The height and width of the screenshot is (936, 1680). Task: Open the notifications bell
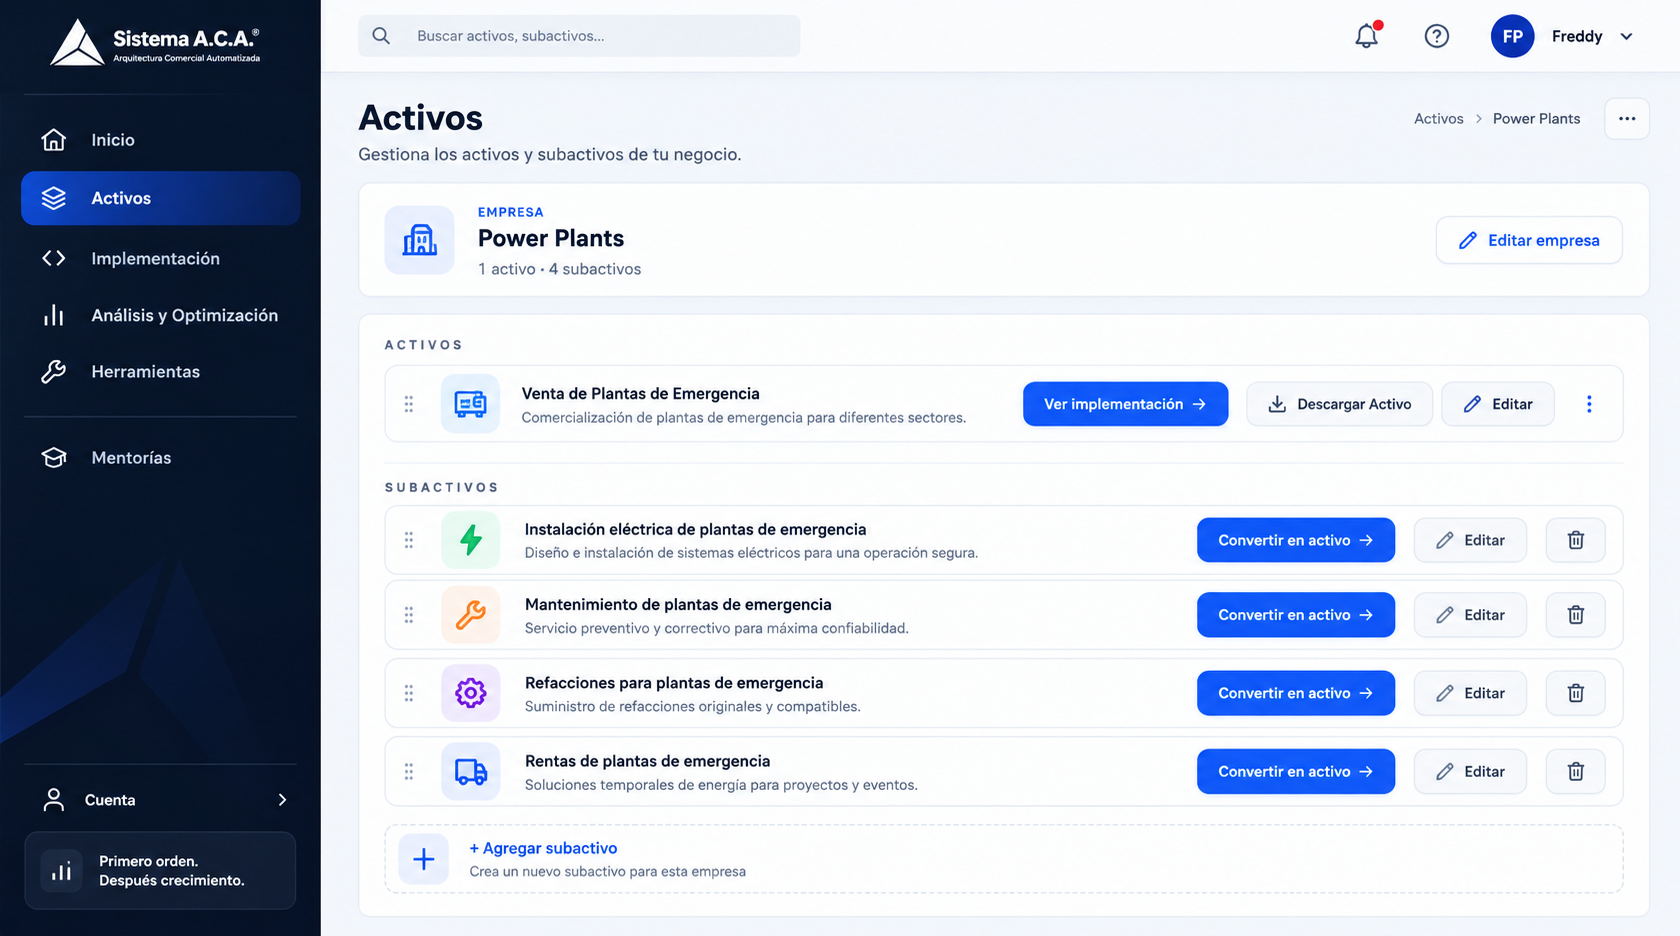pos(1366,36)
